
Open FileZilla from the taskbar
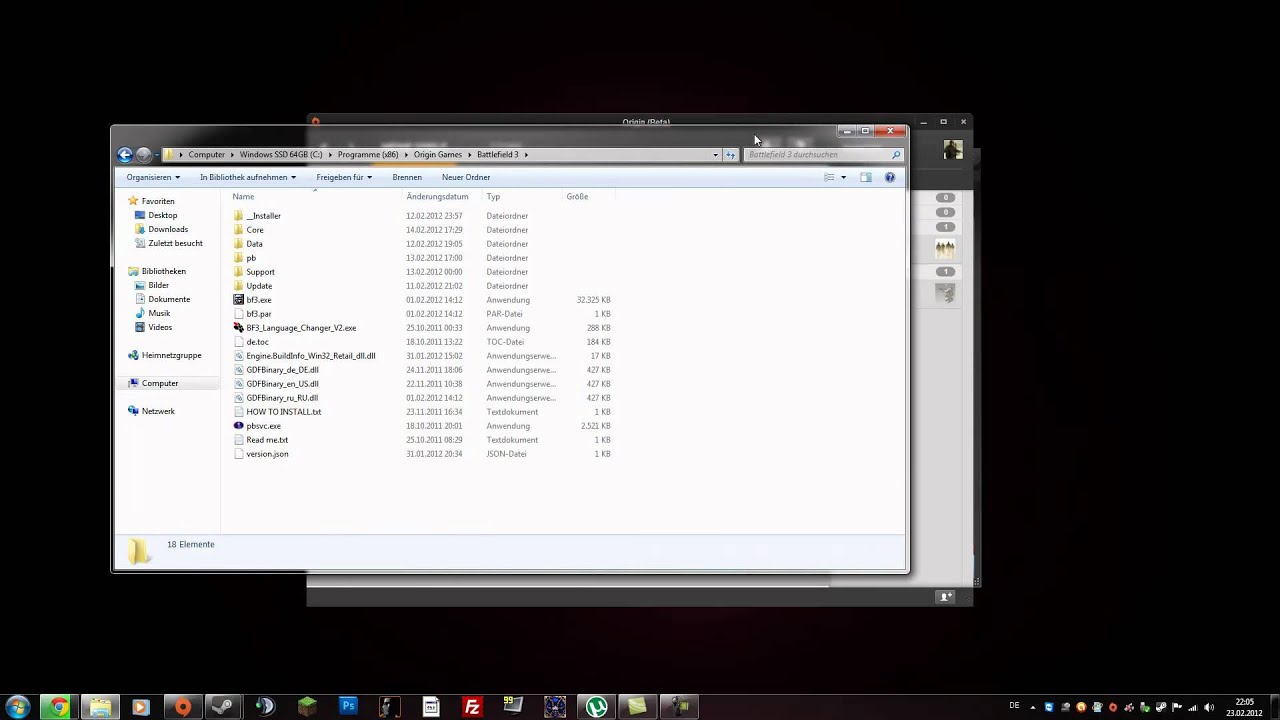(x=472, y=706)
